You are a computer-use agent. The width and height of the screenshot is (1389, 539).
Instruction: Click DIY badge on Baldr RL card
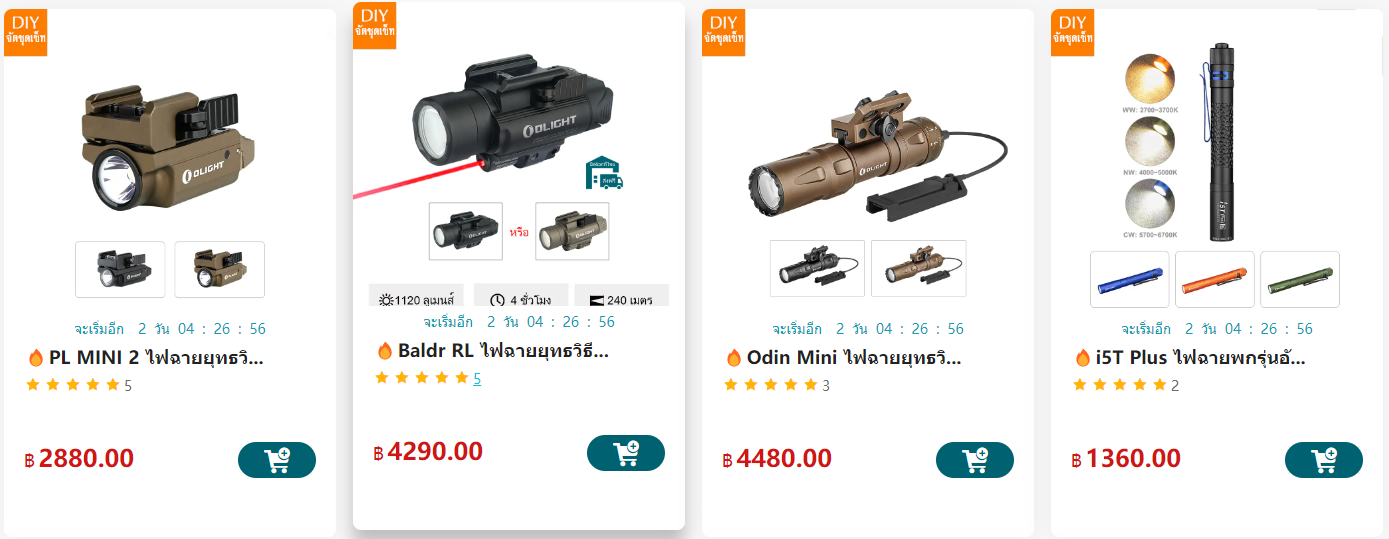coord(375,25)
